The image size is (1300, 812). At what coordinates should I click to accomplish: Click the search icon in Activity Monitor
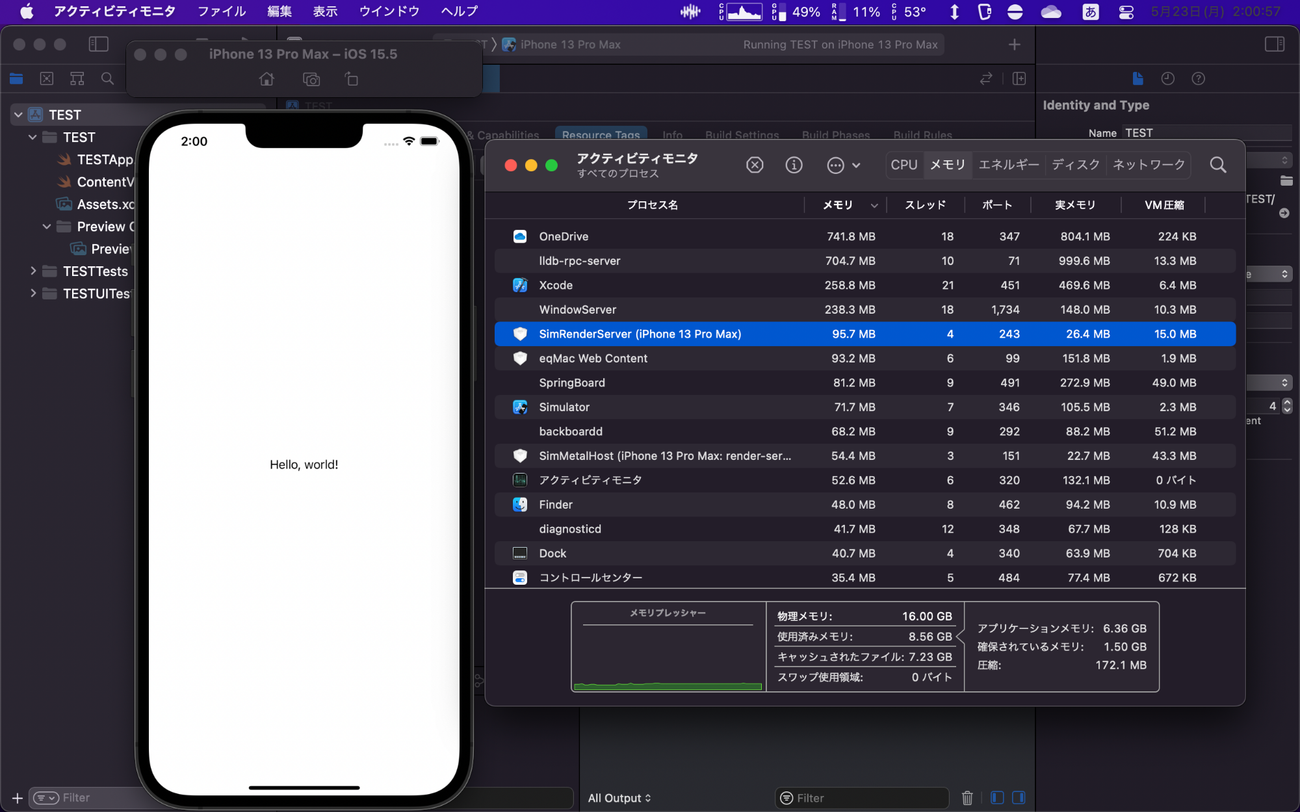pos(1217,165)
